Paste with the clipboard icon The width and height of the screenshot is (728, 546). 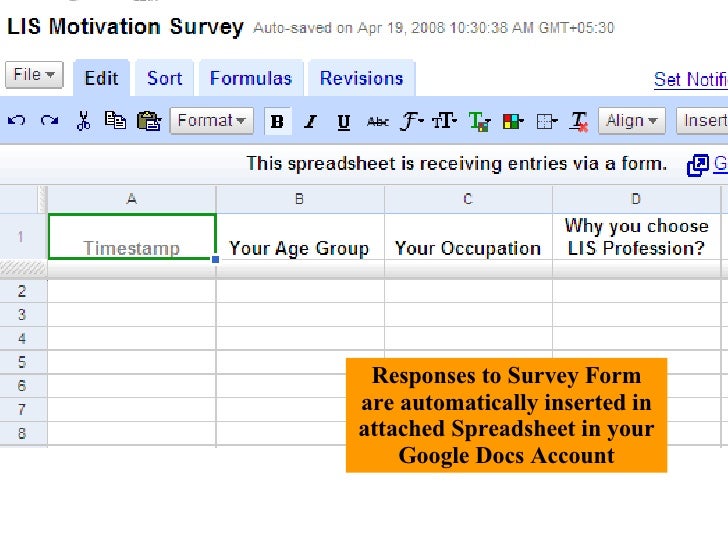point(149,121)
